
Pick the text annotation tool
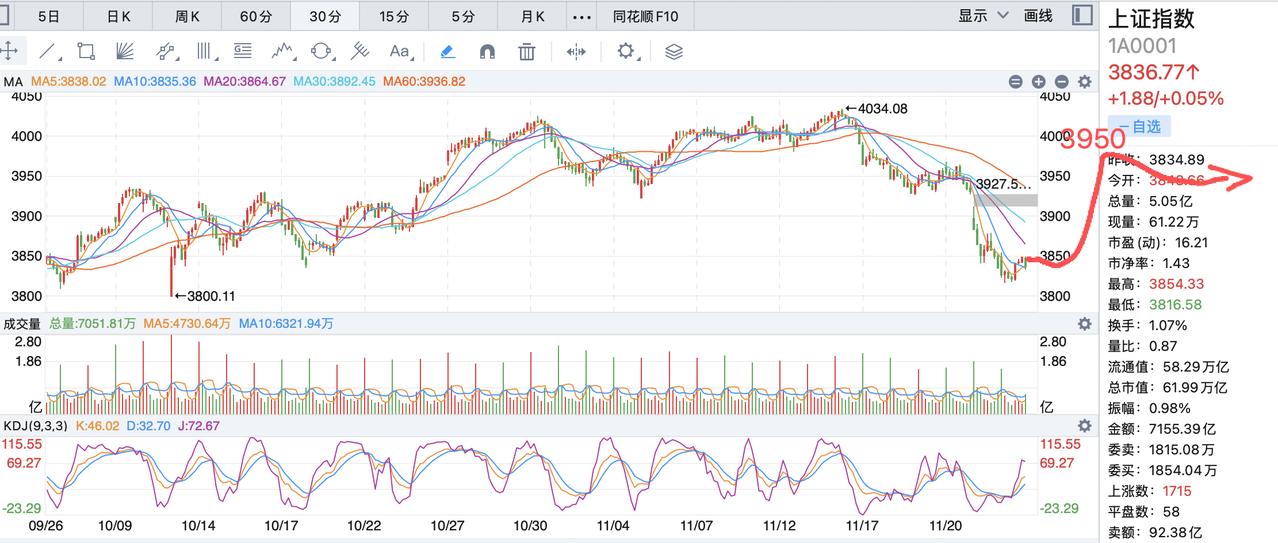[x=400, y=51]
